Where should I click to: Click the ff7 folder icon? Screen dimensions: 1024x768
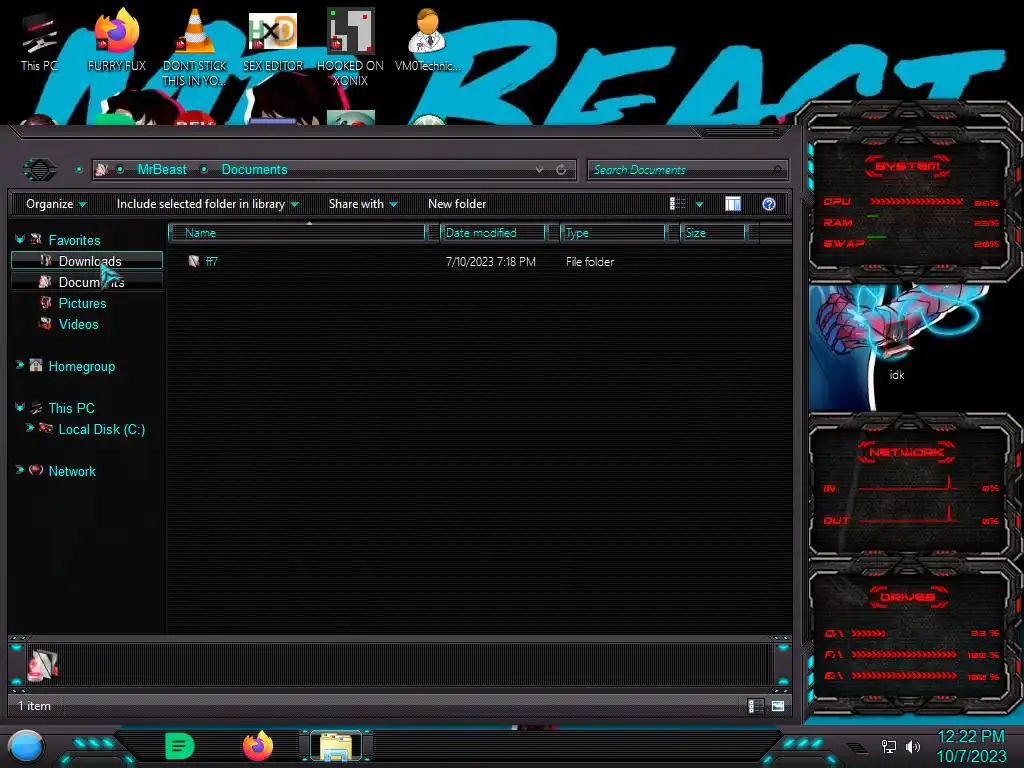193,261
